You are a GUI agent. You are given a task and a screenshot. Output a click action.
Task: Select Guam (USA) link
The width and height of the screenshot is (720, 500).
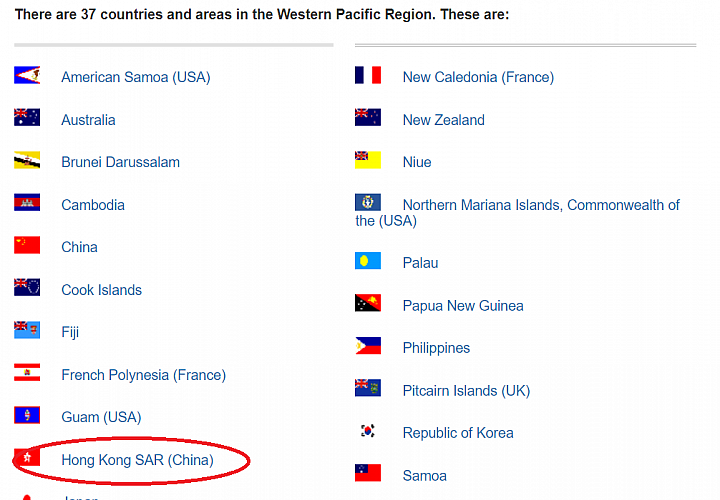101,417
